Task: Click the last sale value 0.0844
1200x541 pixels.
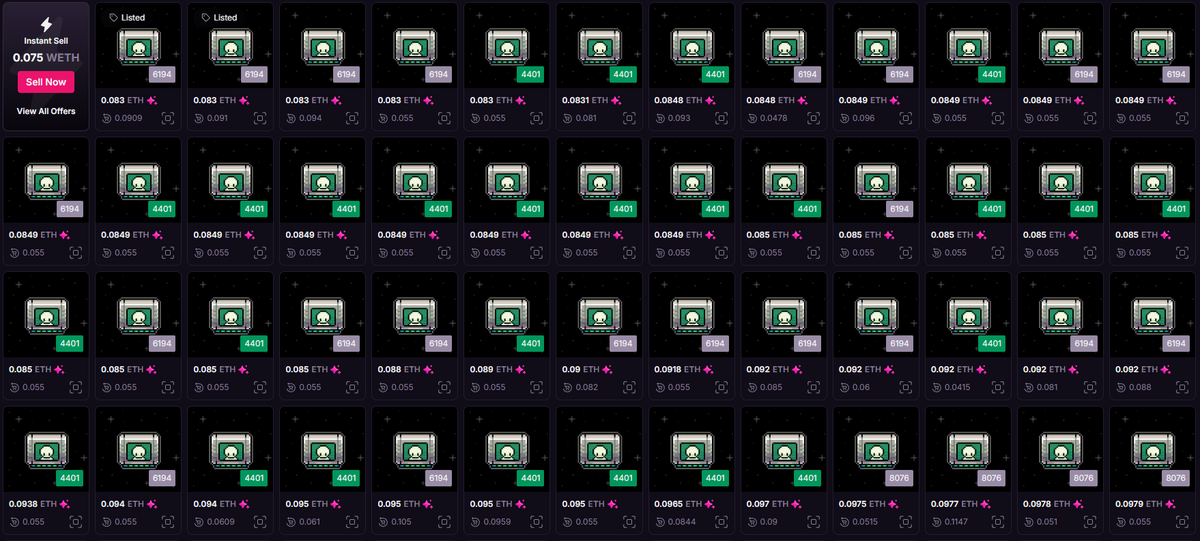Action: 682,521
